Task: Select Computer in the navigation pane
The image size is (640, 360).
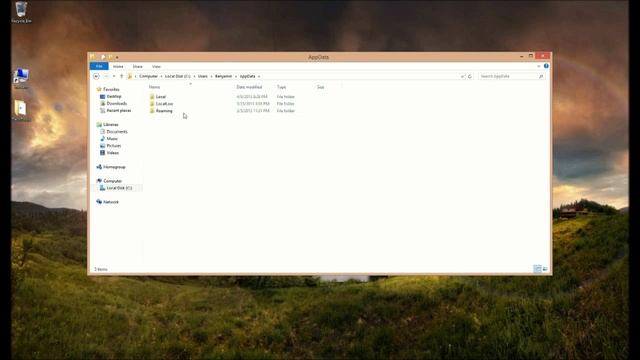Action: click(x=113, y=181)
